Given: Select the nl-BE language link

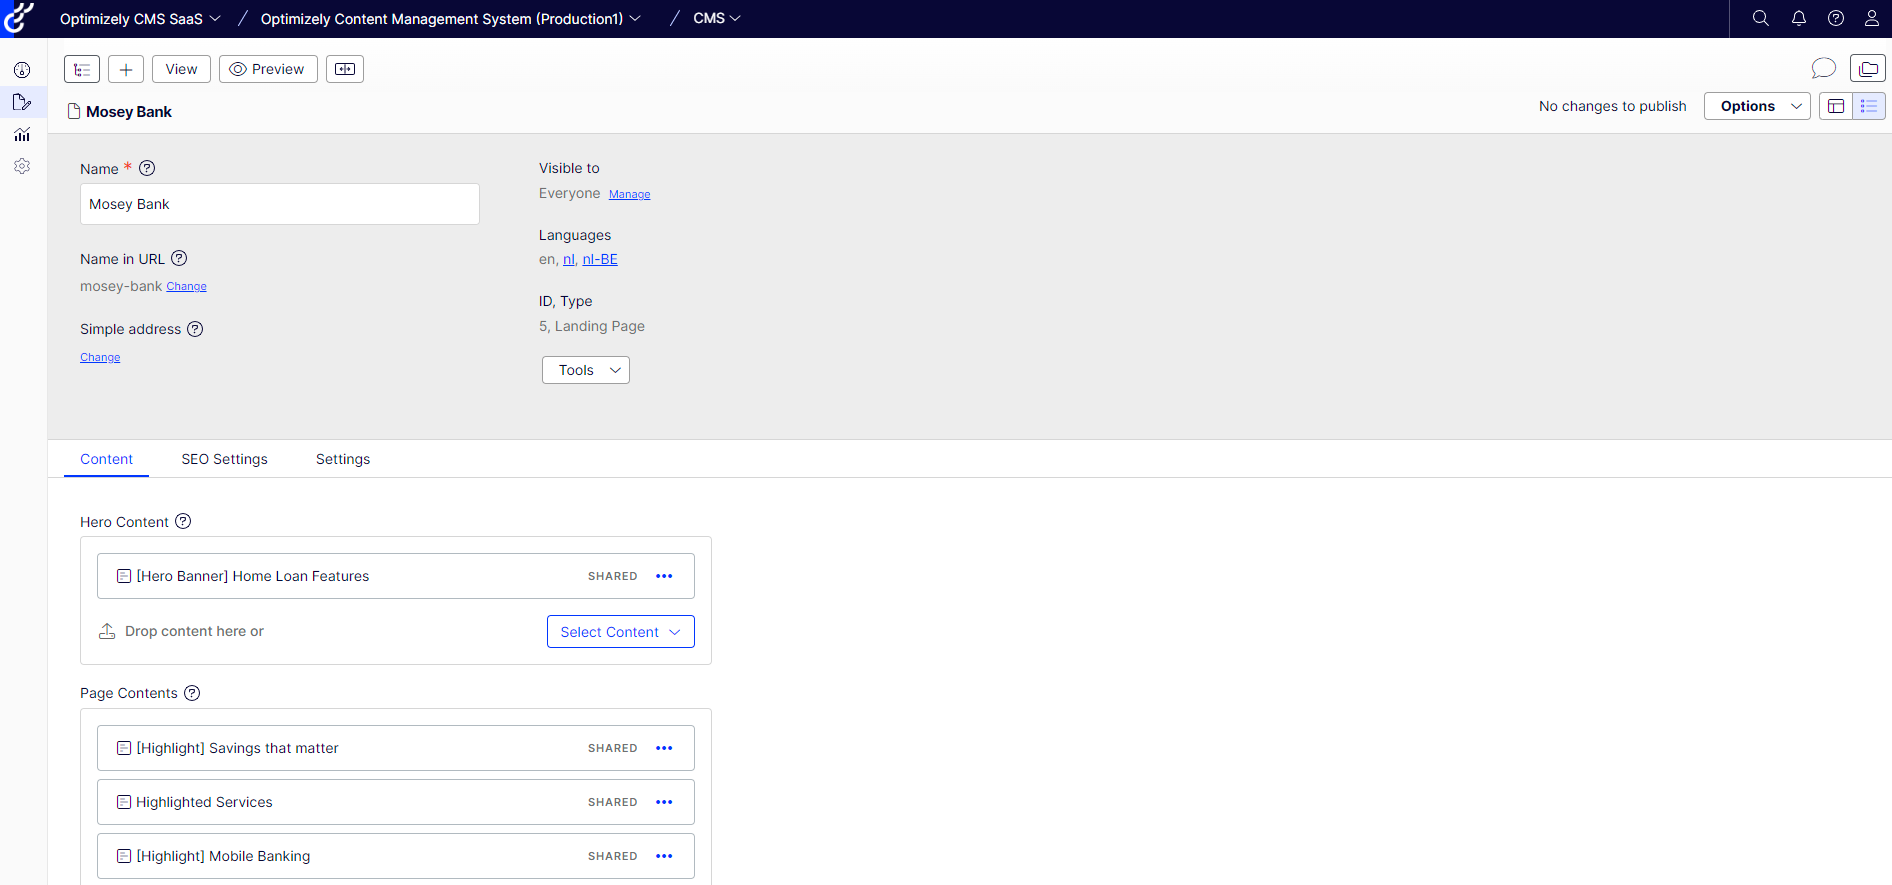Looking at the screenshot, I should pos(600,259).
